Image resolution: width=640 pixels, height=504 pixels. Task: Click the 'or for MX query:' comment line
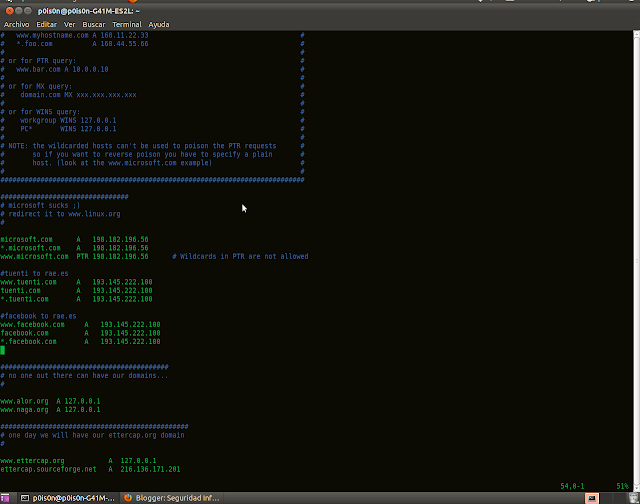click(x=36, y=87)
